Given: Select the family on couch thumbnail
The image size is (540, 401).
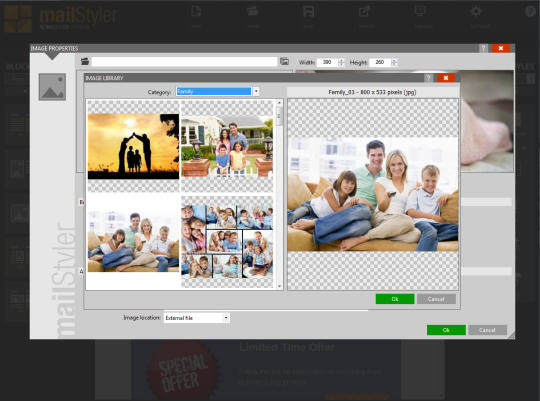Looking at the screenshot, I should click(133, 241).
